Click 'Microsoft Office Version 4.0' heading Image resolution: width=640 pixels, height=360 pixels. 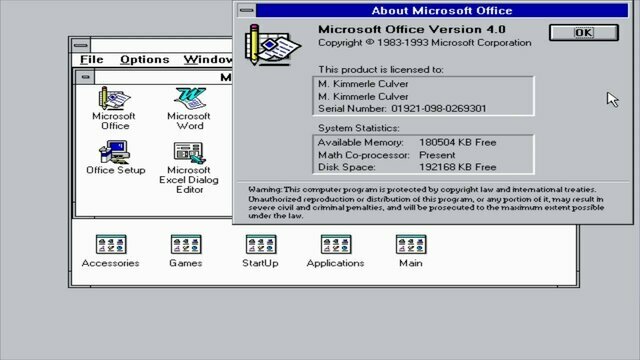click(x=412, y=29)
